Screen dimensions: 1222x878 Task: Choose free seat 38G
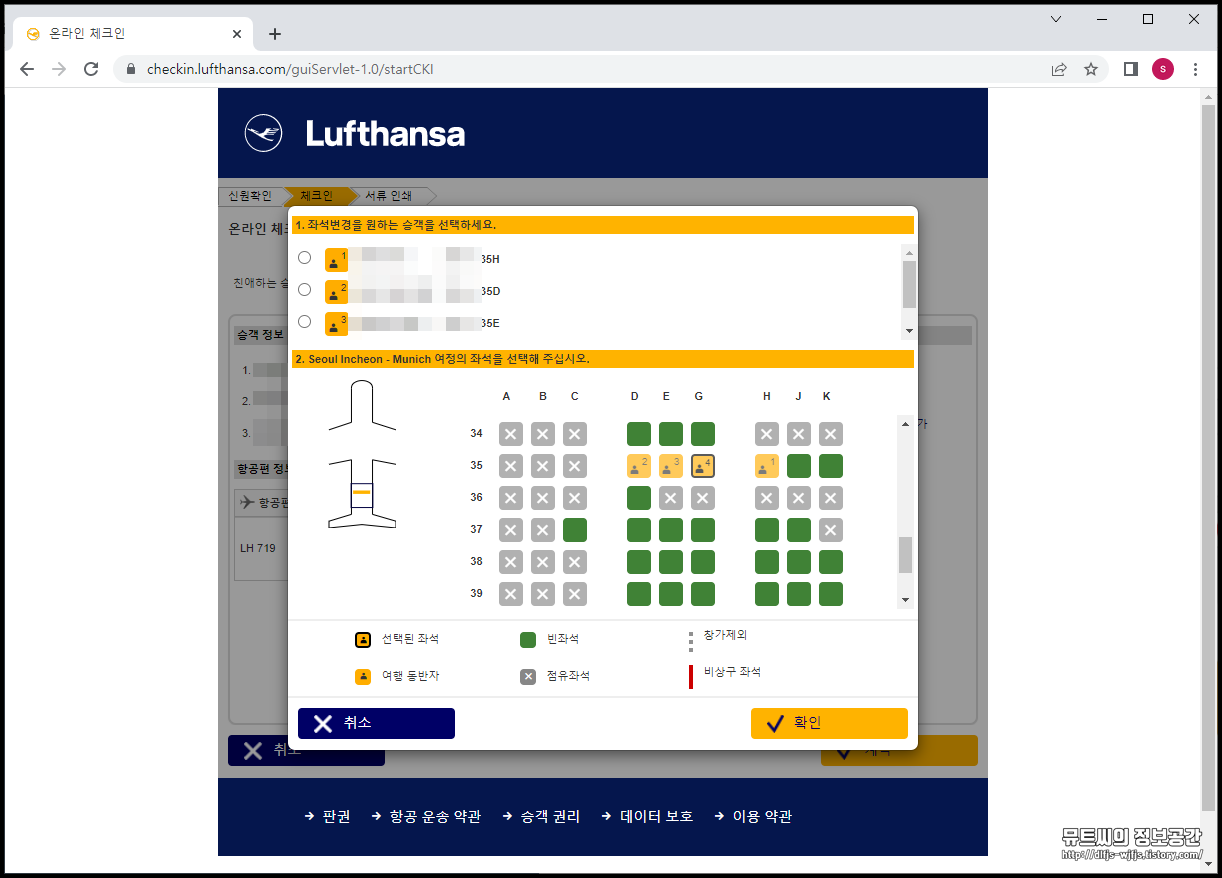703,562
